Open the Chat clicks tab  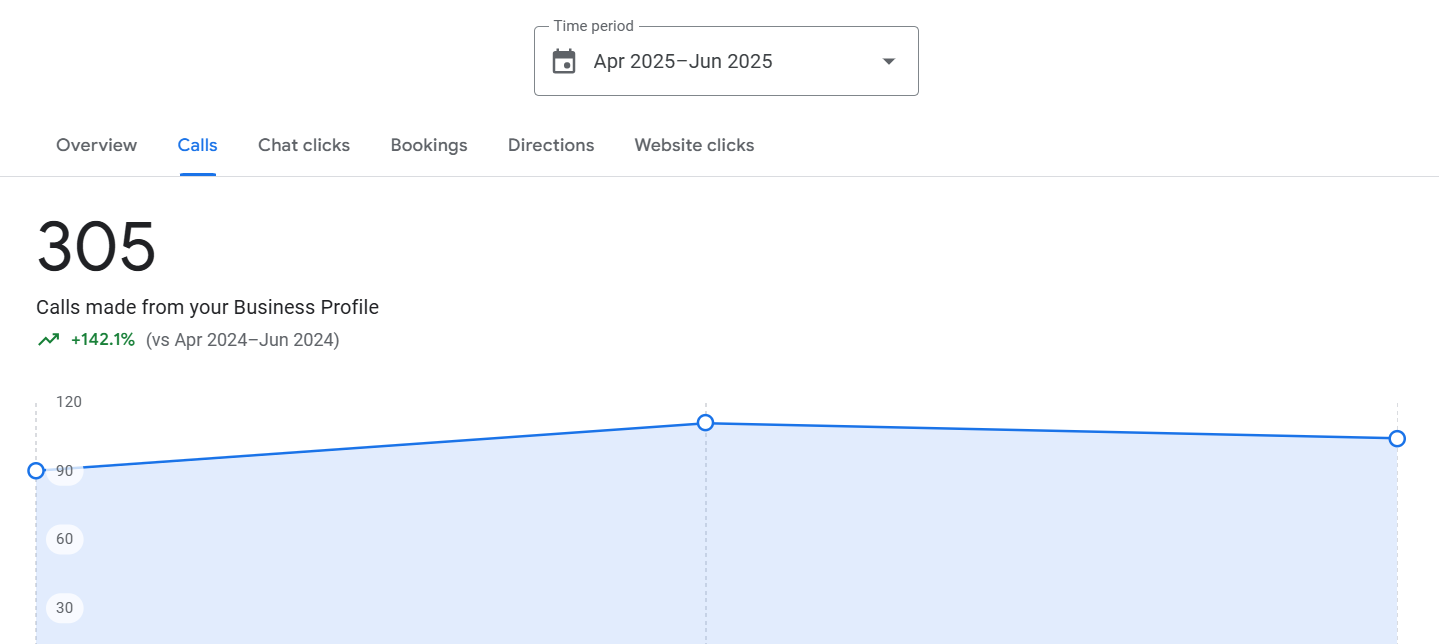304,145
